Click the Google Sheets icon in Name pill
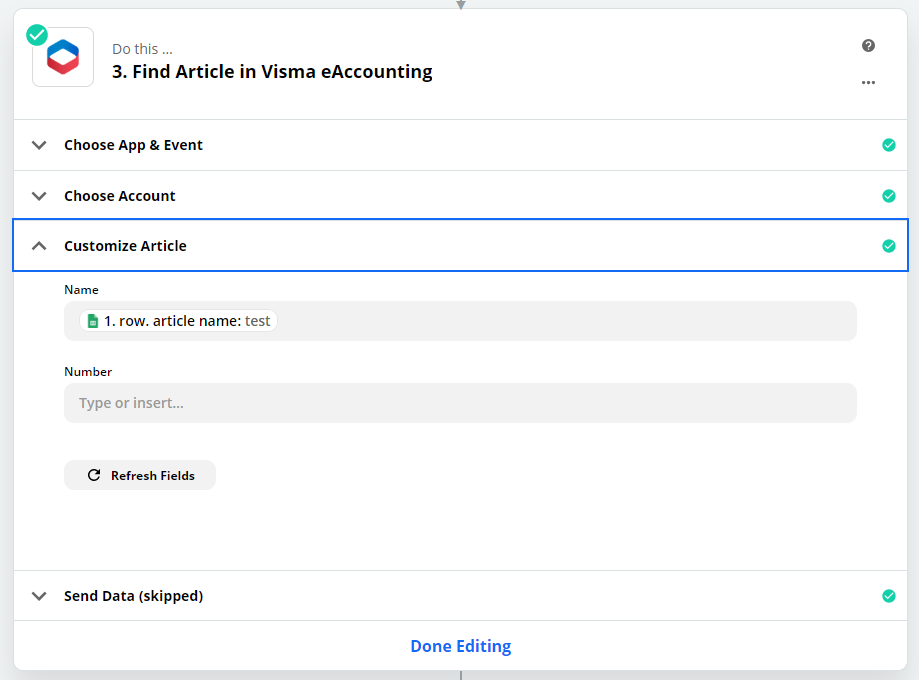Viewport: 919px width, 680px height. pyautogui.click(x=92, y=321)
